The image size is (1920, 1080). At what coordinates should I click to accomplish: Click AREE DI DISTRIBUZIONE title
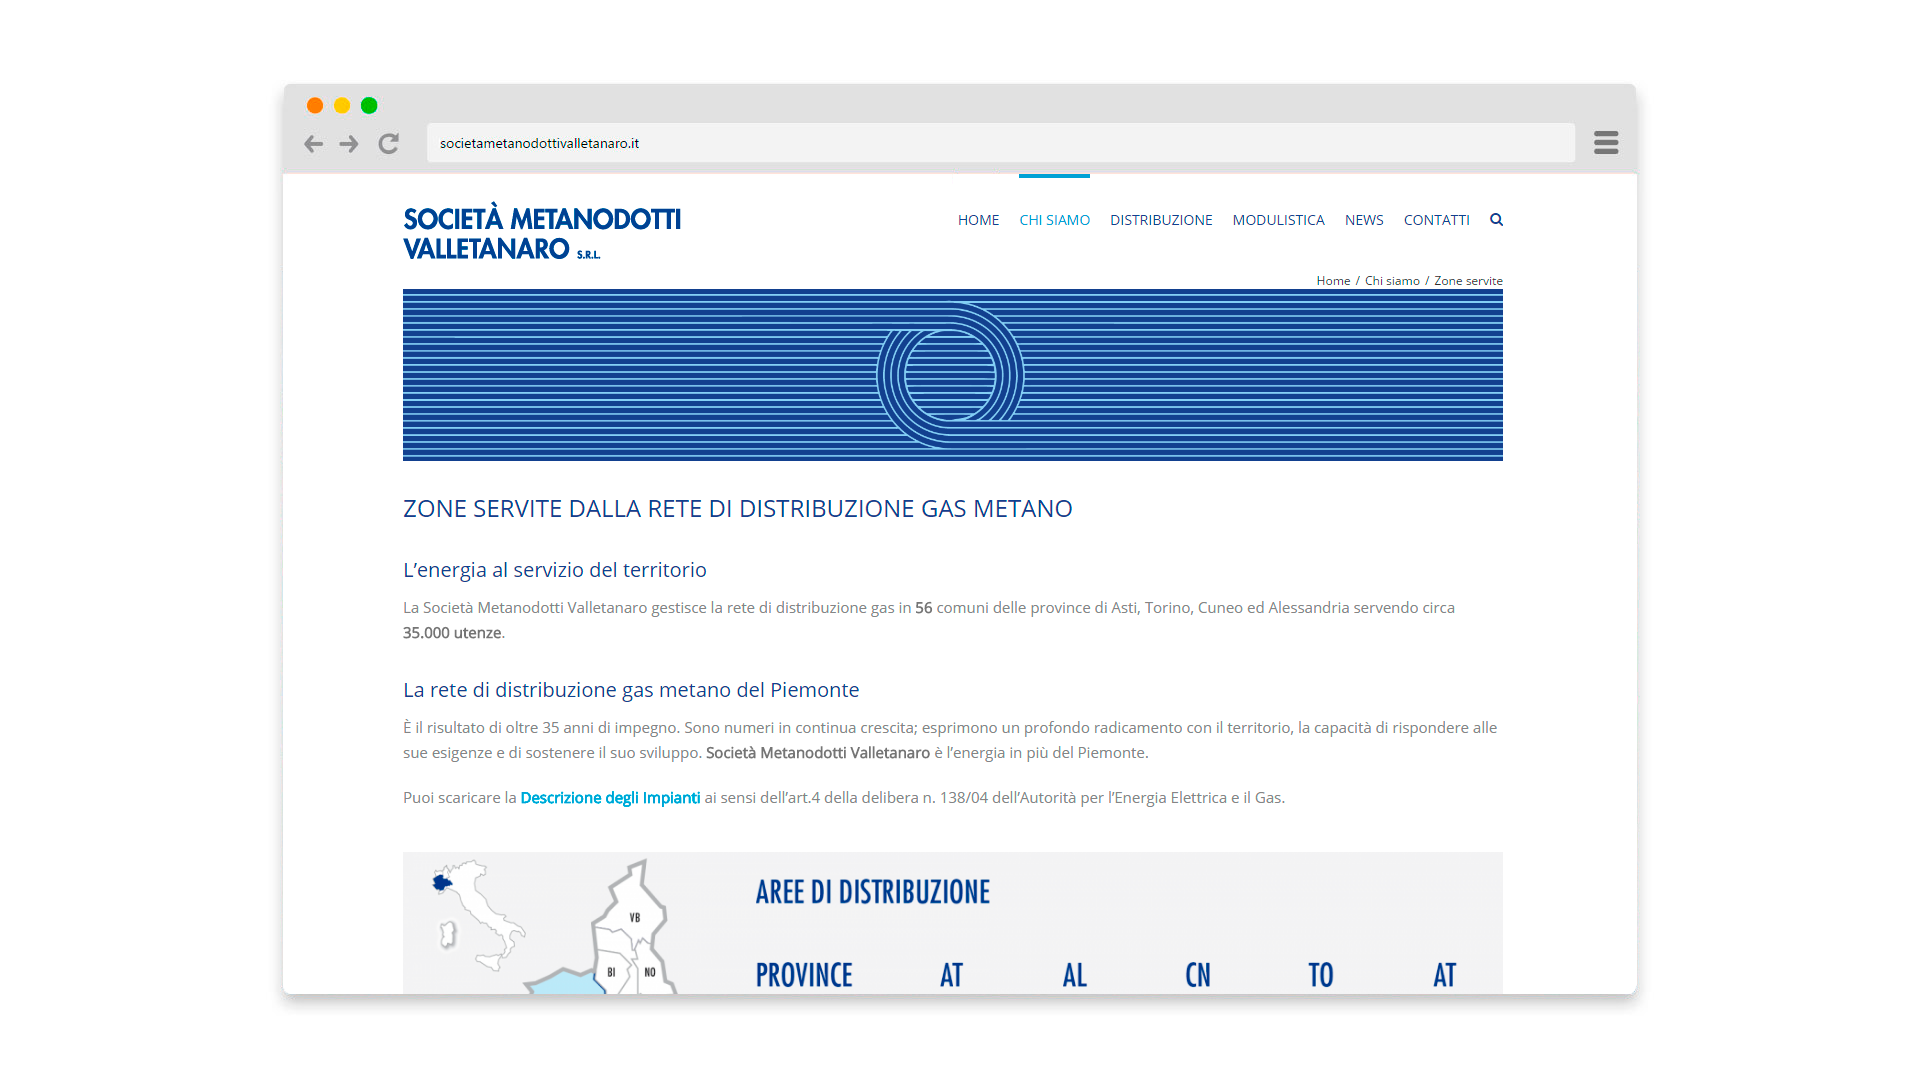[x=872, y=892]
